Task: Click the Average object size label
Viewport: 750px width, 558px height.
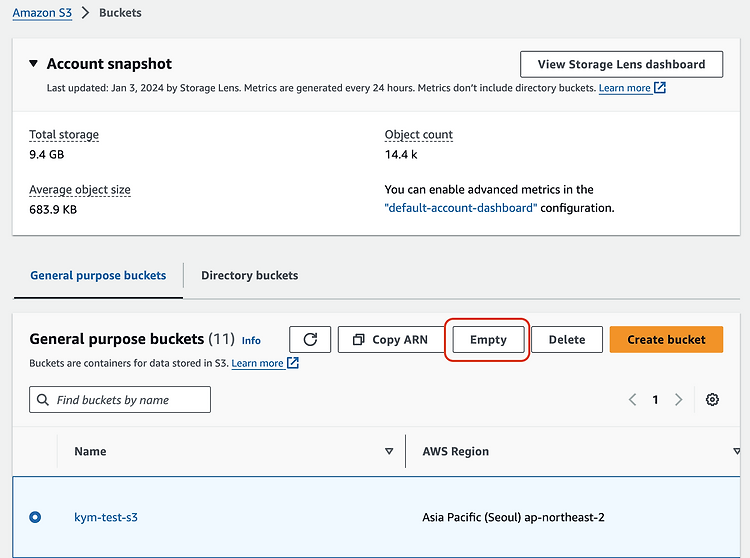Action: click(80, 190)
